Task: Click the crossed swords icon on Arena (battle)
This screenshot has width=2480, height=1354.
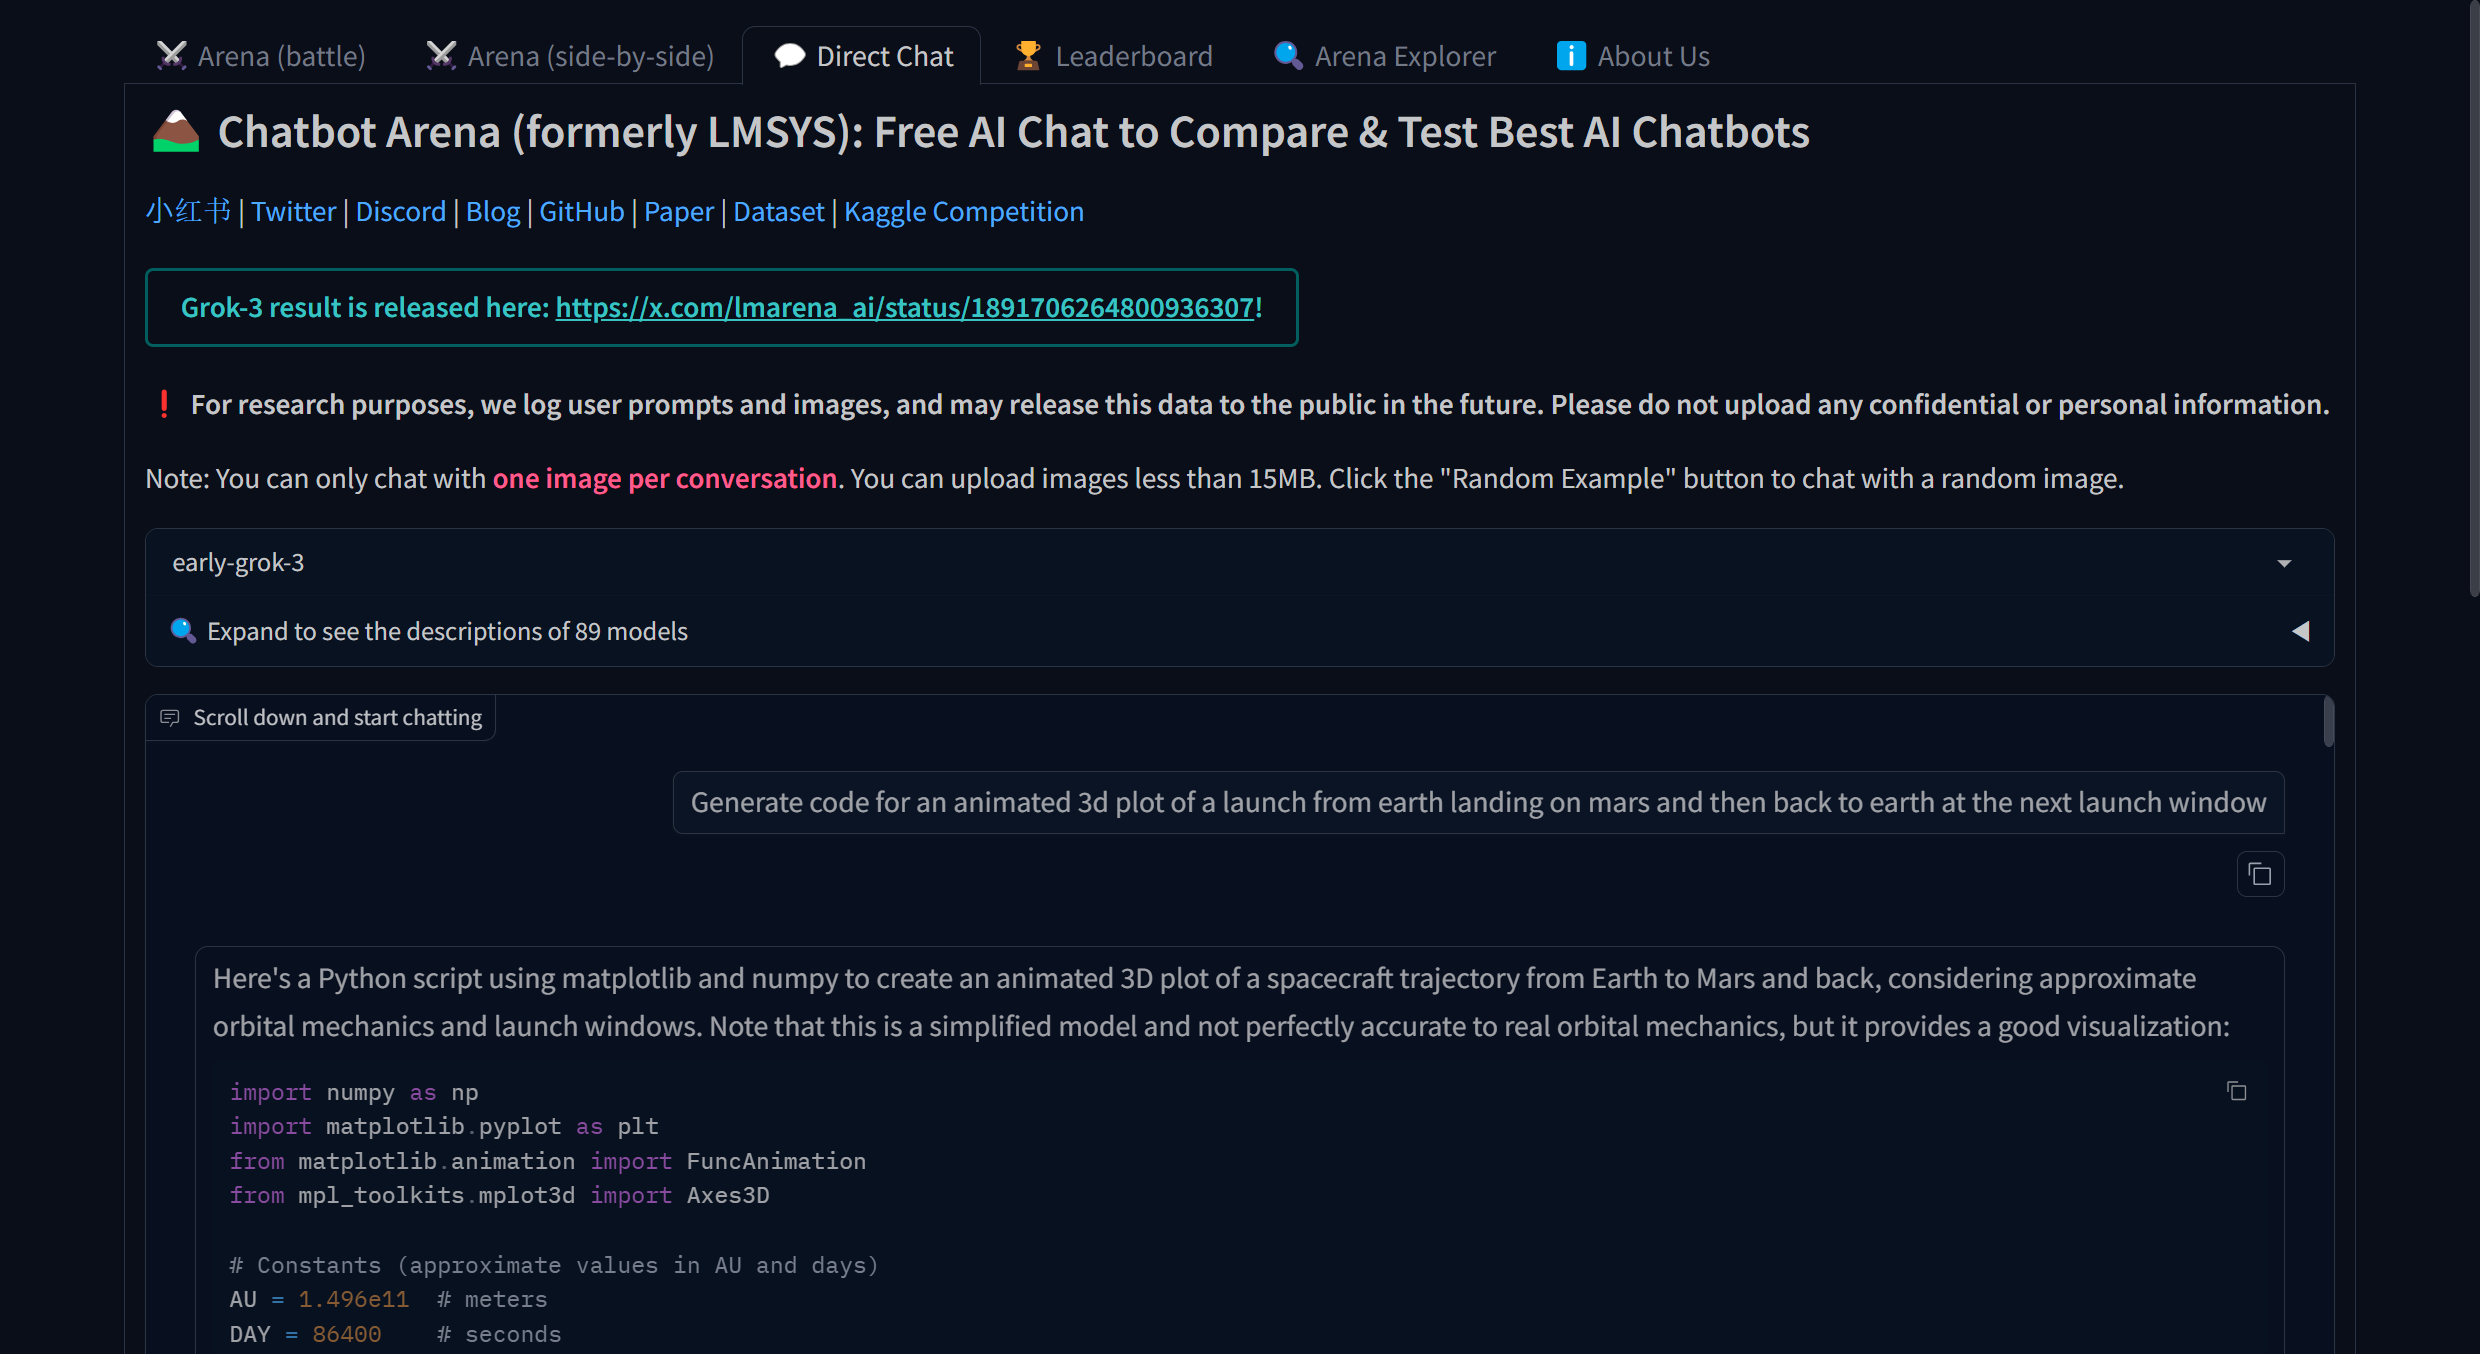Action: [172, 56]
